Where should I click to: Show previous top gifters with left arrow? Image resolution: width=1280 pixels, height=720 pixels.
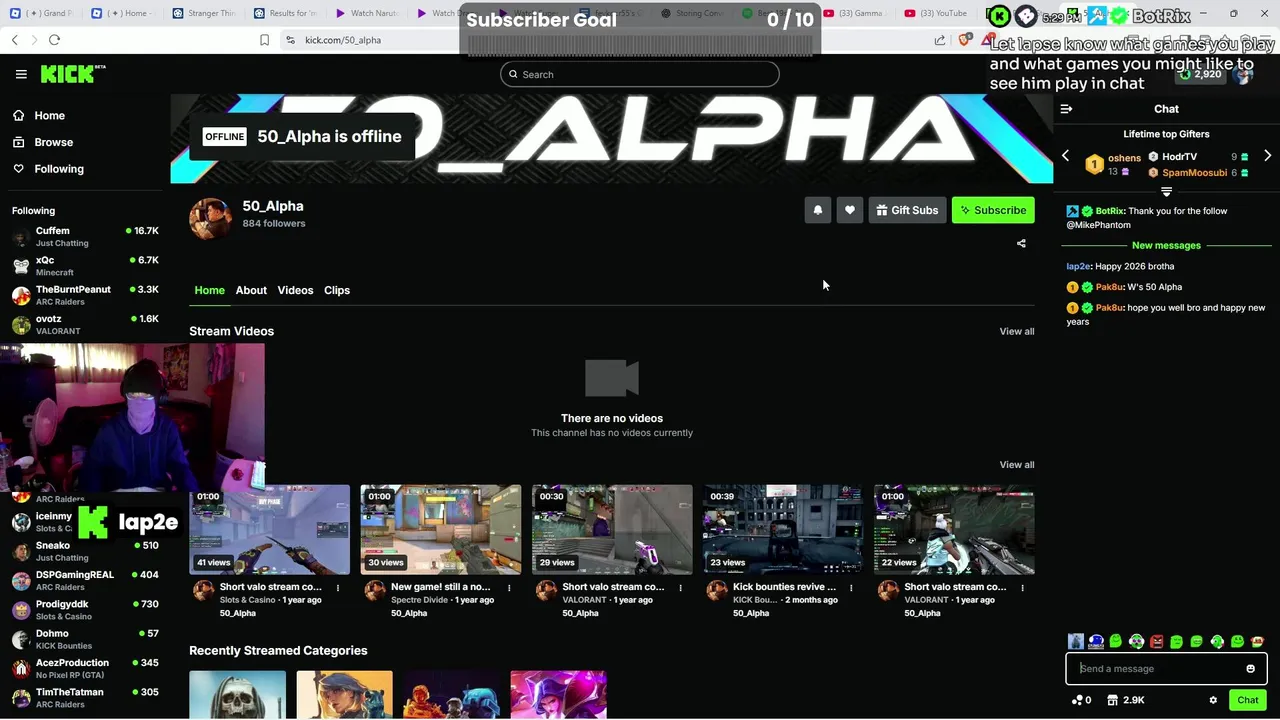[1065, 156]
